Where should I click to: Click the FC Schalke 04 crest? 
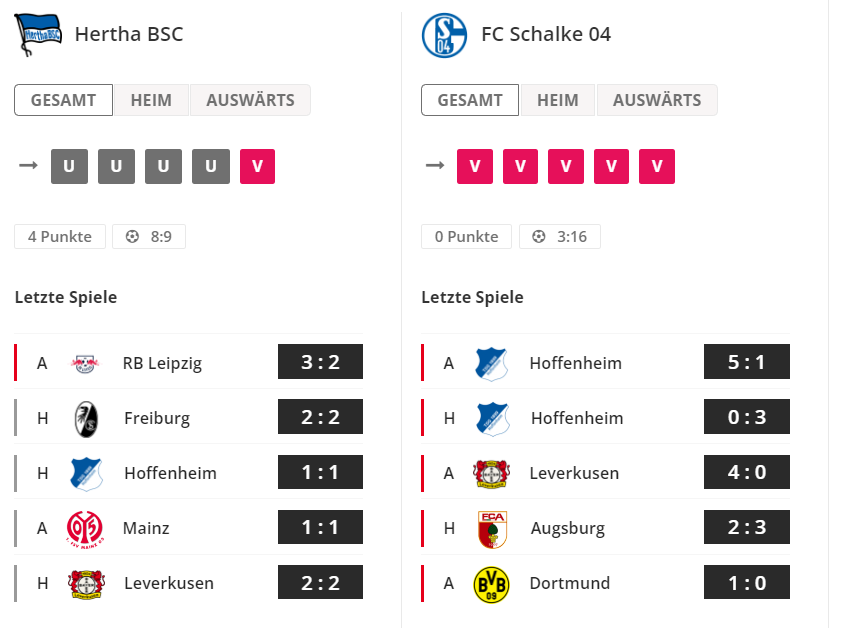tap(444, 35)
